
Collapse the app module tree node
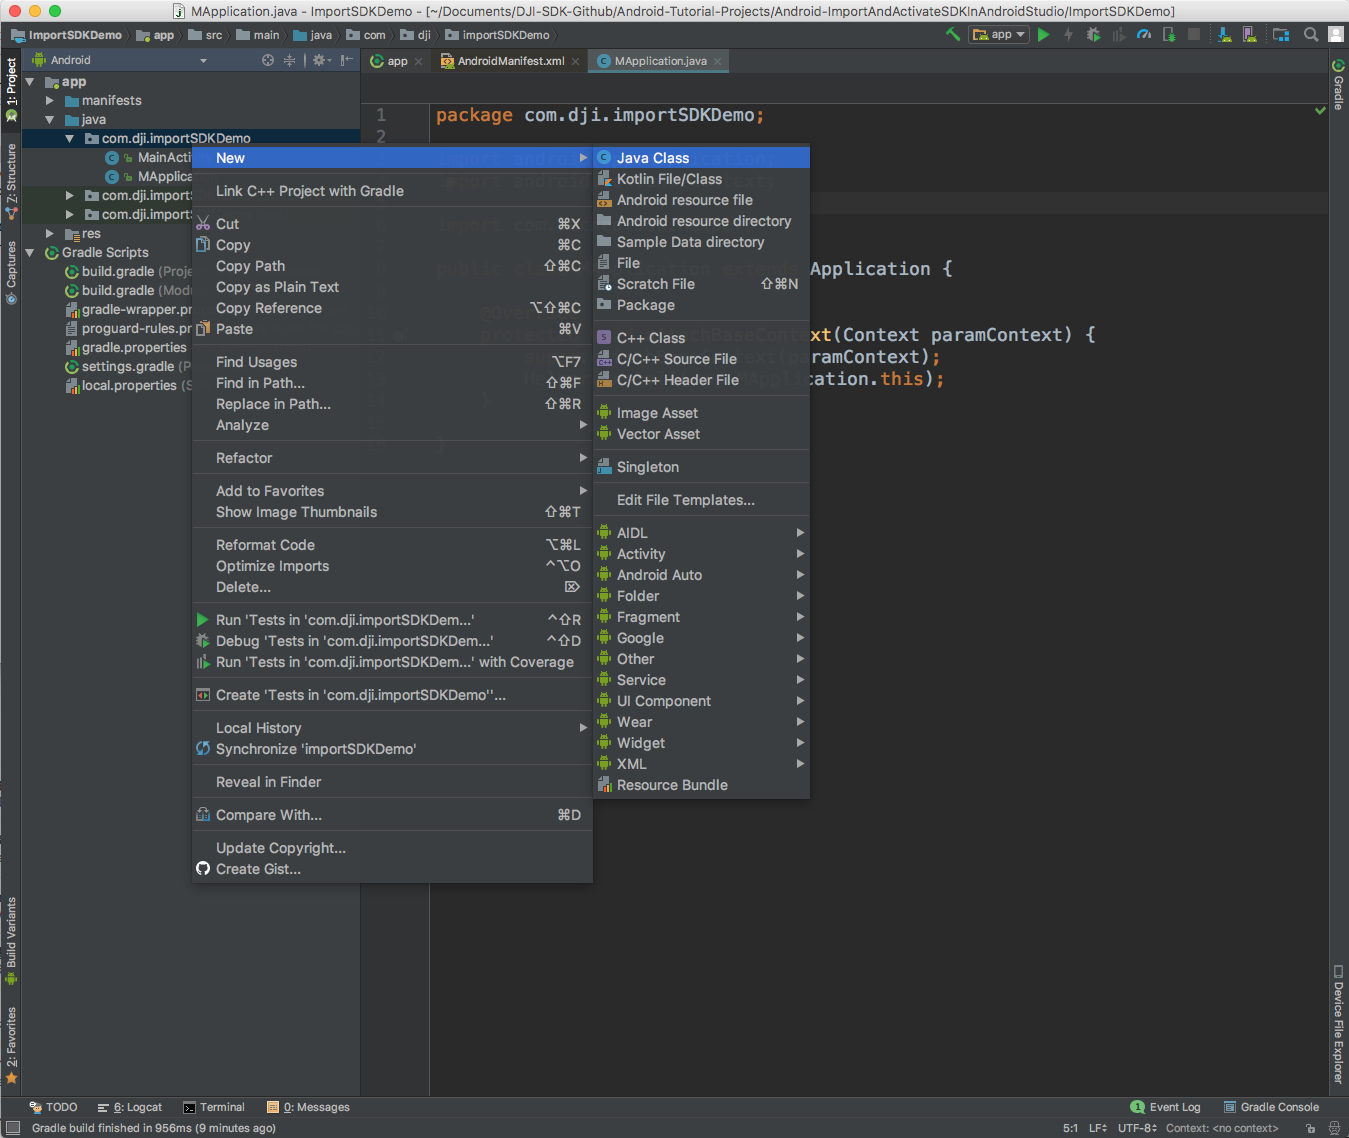click(x=30, y=82)
